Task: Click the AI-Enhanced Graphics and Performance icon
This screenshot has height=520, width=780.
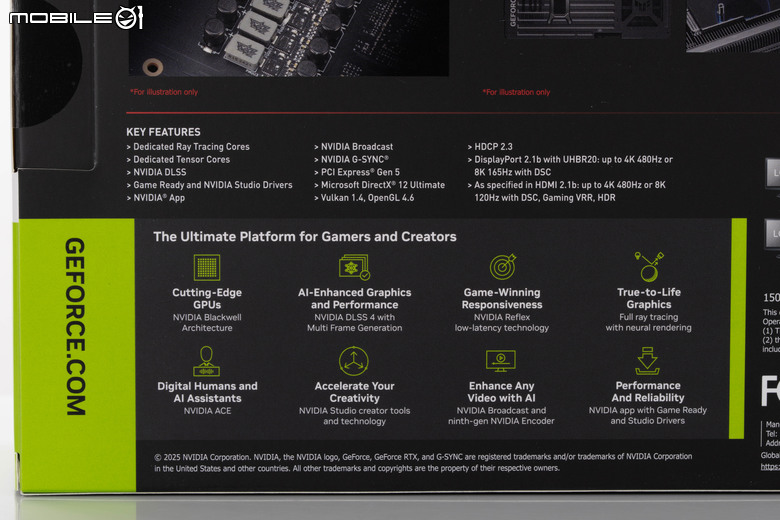Action: click(x=354, y=267)
